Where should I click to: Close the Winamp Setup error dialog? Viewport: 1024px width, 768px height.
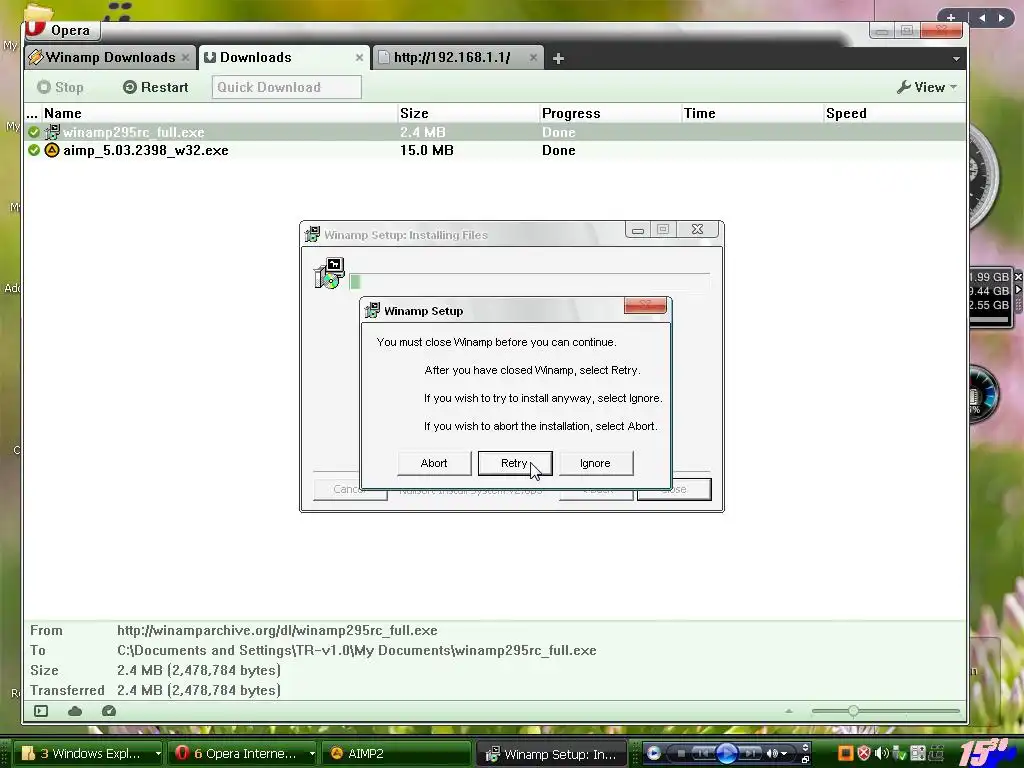point(645,305)
